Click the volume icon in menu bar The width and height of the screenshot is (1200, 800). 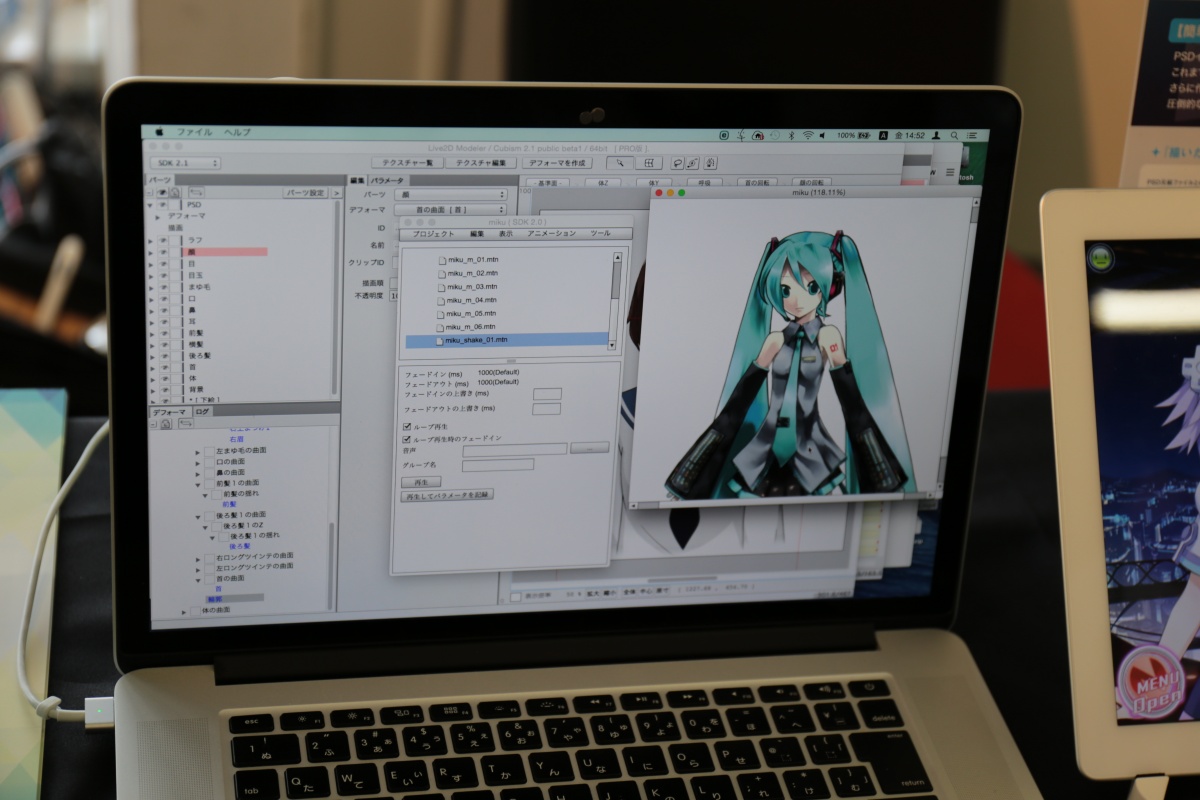822,135
